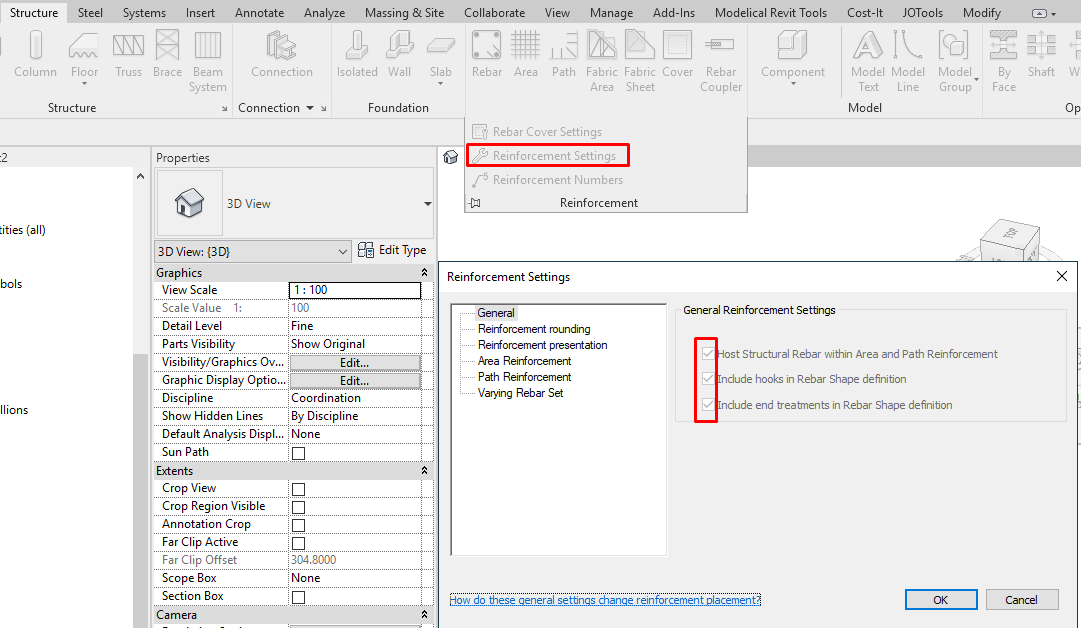
Task: Enable the Section Box checkbox
Action: [299, 597]
